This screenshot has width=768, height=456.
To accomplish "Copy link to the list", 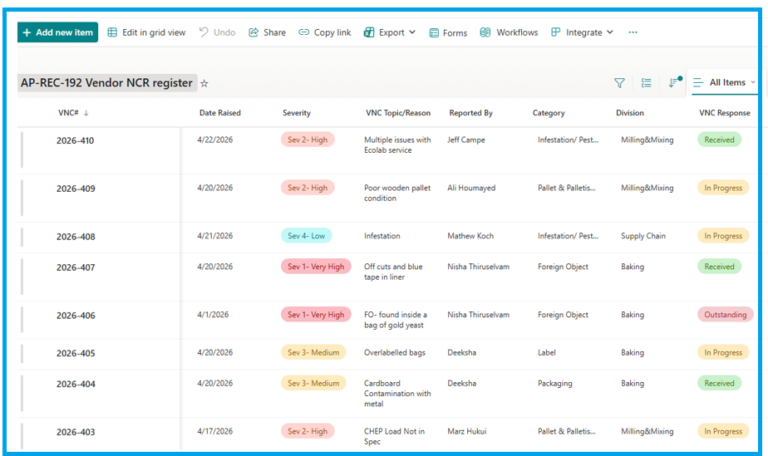I will pyautogui.click(x=325, y=32).
